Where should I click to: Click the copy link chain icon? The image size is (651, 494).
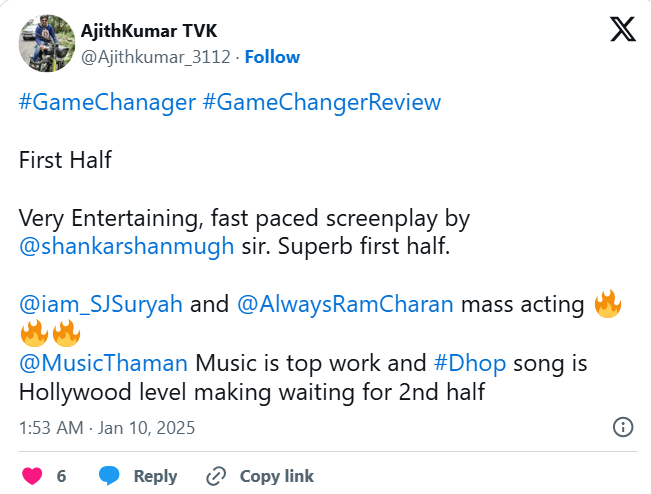coord(216,476)
